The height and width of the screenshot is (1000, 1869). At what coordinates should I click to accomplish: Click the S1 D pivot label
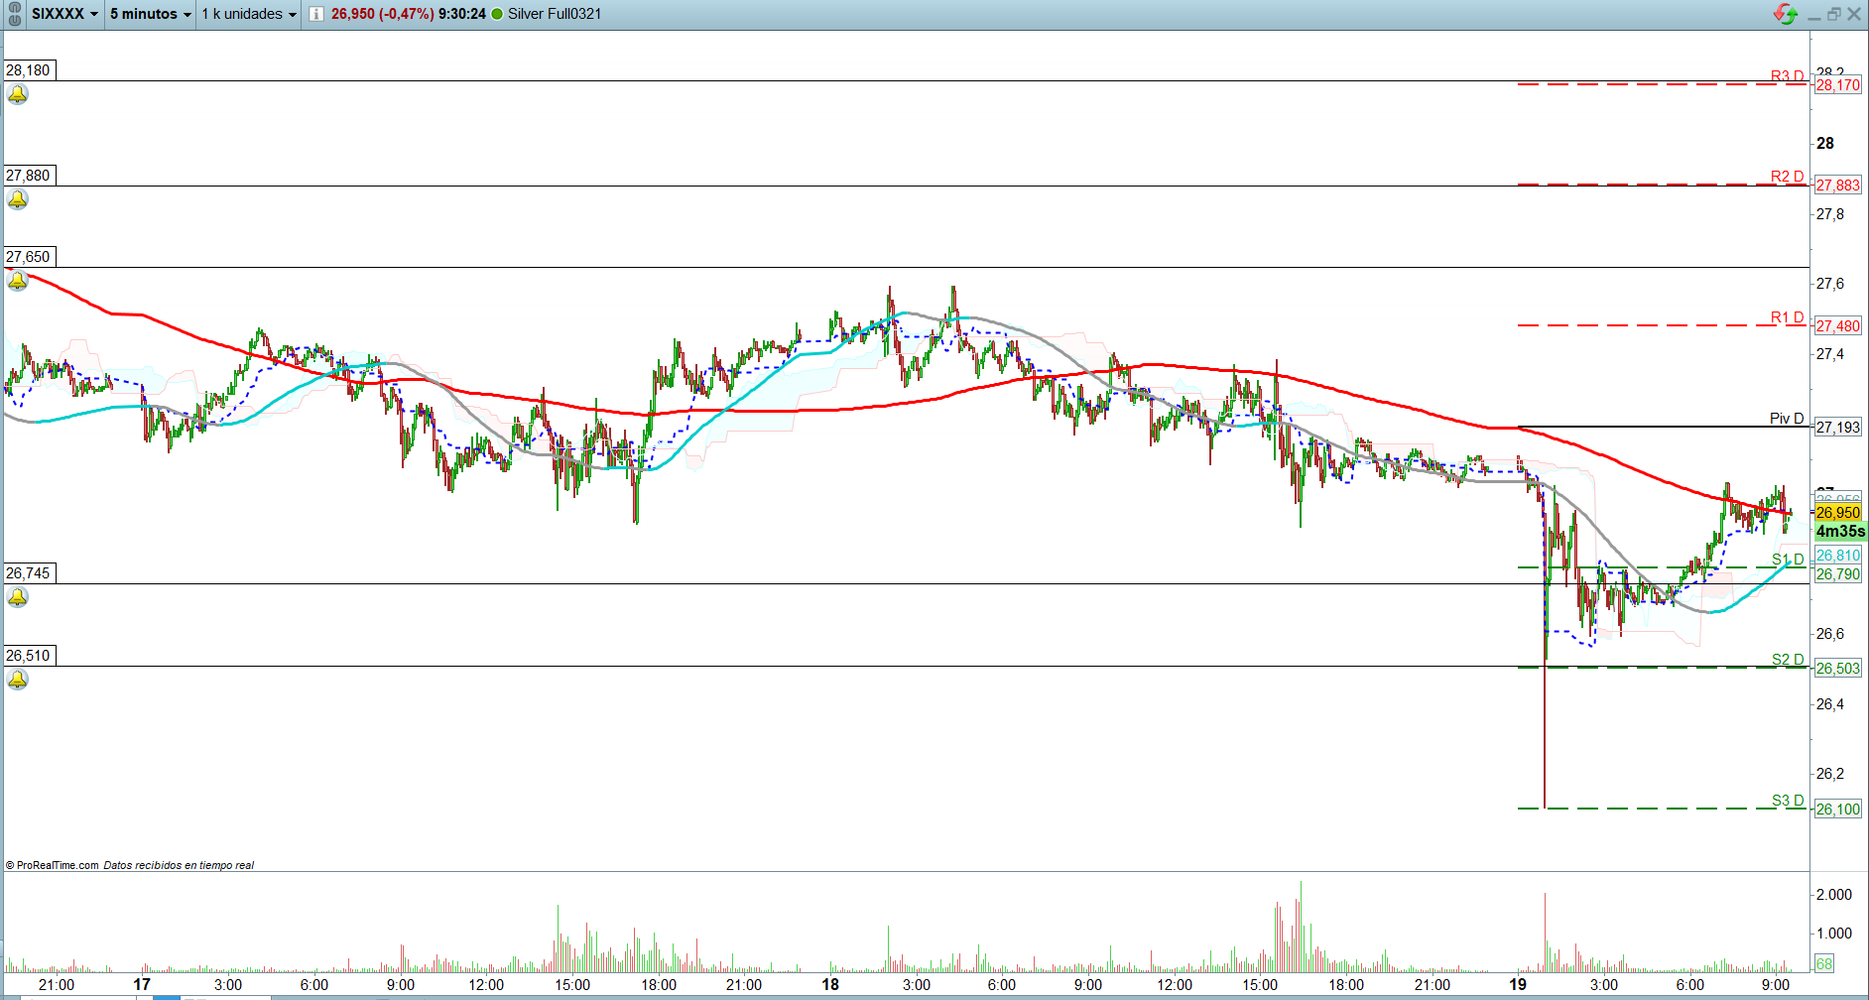[x=1788, y=559]
